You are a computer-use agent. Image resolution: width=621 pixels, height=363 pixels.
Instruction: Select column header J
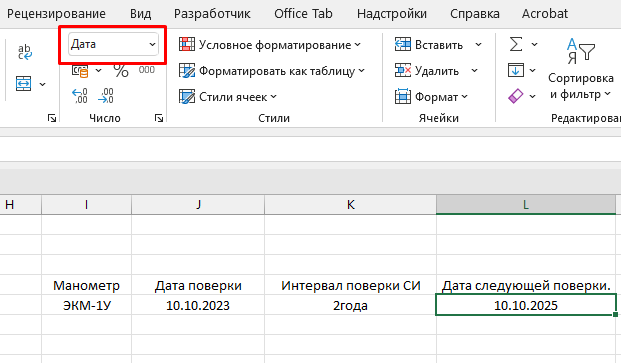(198, 205)
